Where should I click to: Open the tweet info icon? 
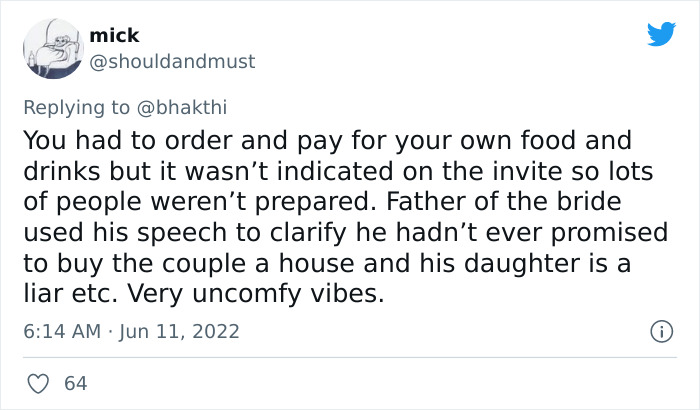point(662,331)
